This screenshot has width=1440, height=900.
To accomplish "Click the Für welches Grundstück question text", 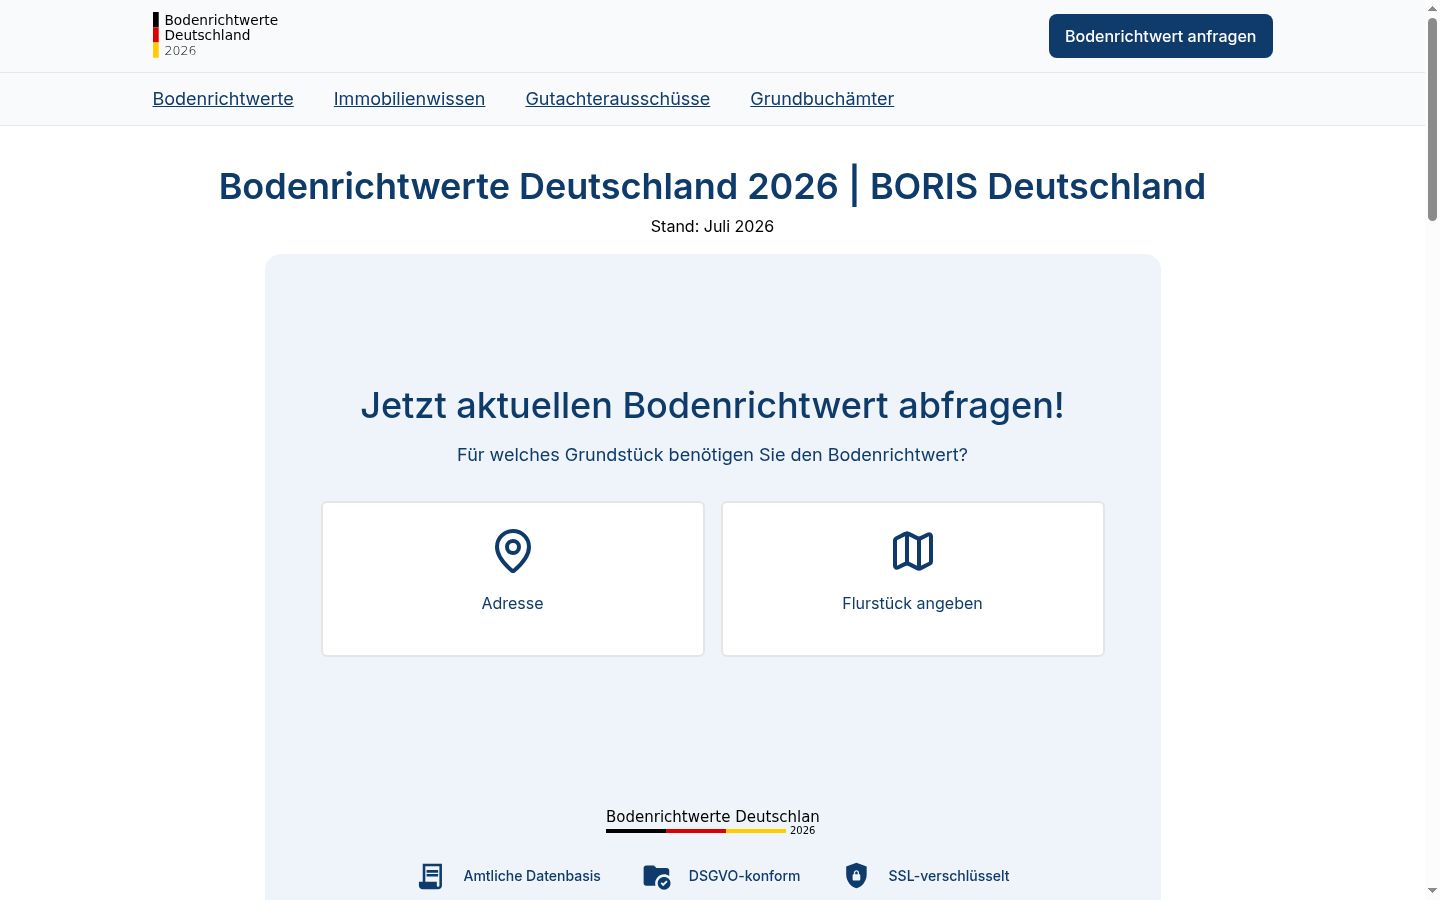I will pyautogui.click(x=712, y=455).
